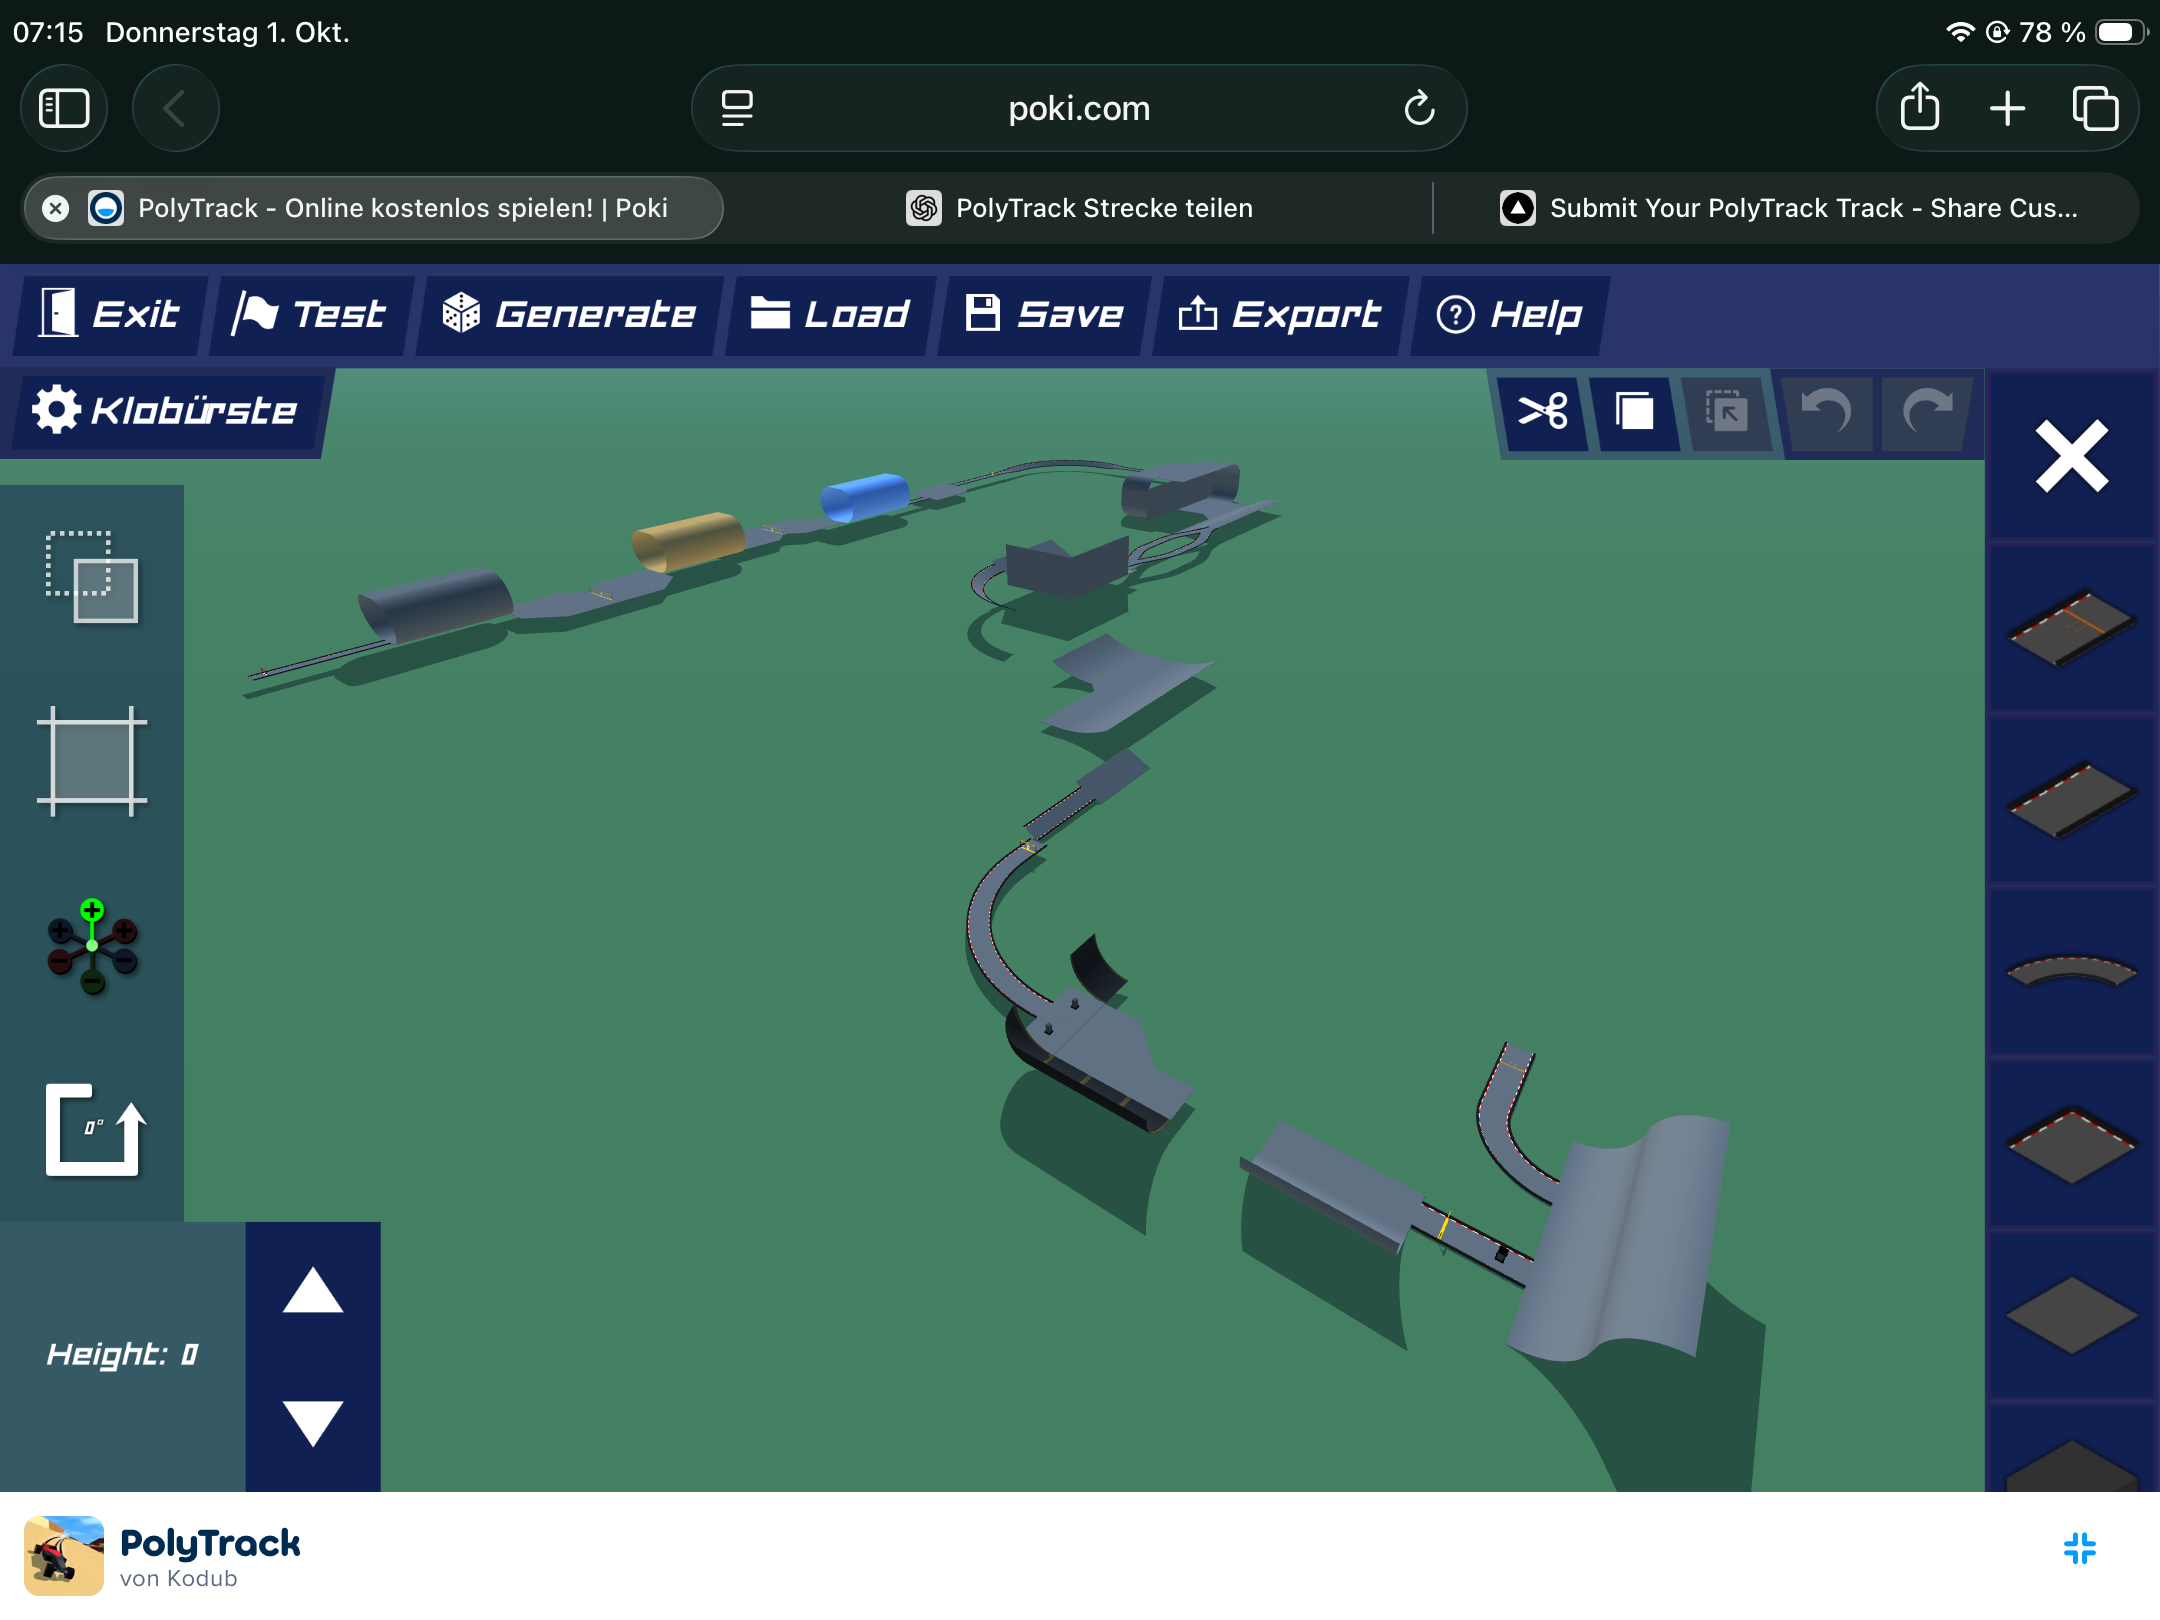Select the start line road piece
Screen dimensions: 2160x1620
(2072, 627)
